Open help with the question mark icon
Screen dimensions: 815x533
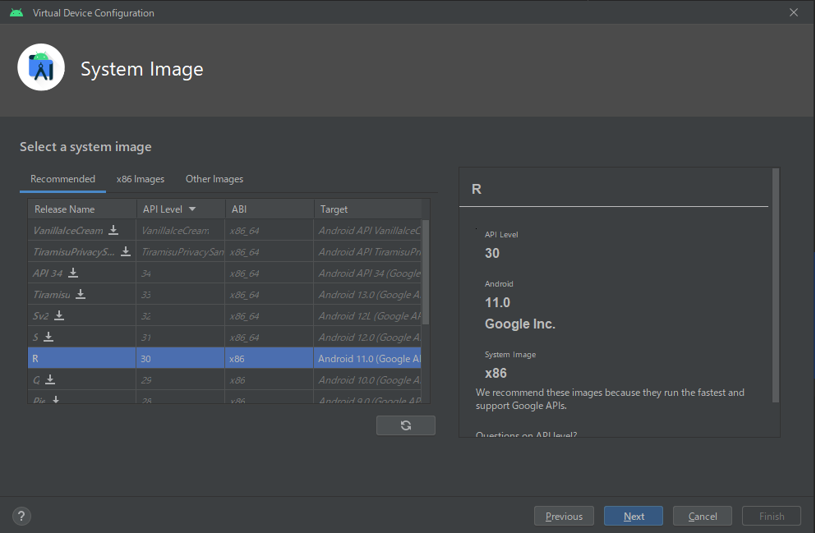tap(21, 516)
